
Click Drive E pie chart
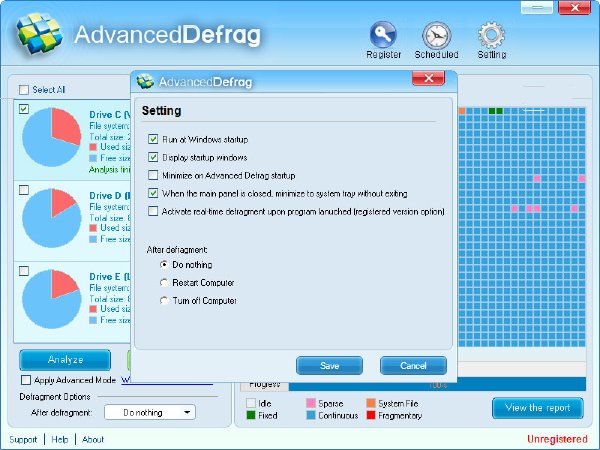[52, 299]
